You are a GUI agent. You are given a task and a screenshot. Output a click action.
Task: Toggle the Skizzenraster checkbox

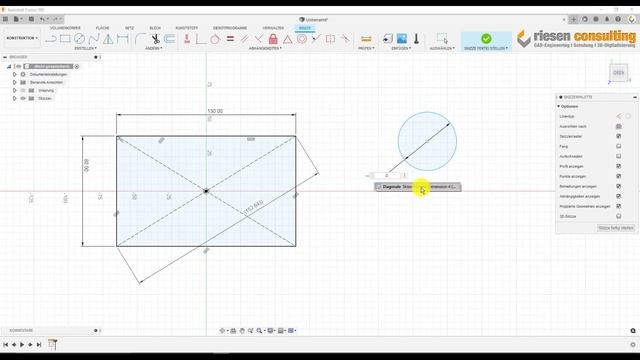(618, 136)
